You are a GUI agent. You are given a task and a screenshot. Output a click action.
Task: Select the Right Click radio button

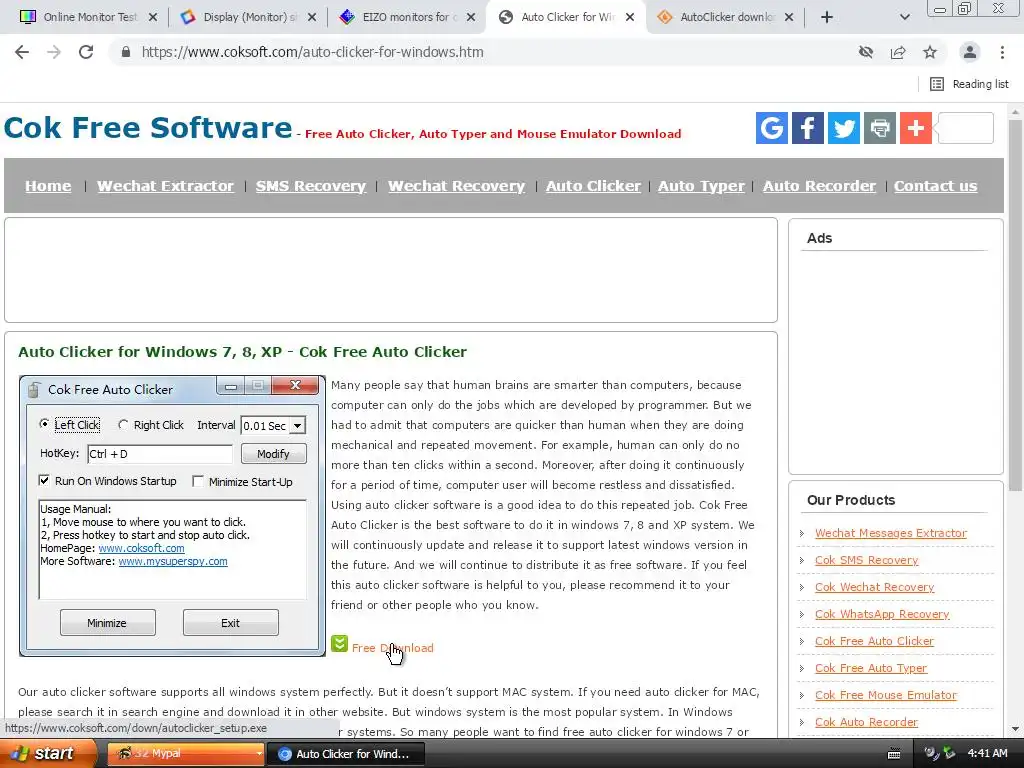(123, 424)
